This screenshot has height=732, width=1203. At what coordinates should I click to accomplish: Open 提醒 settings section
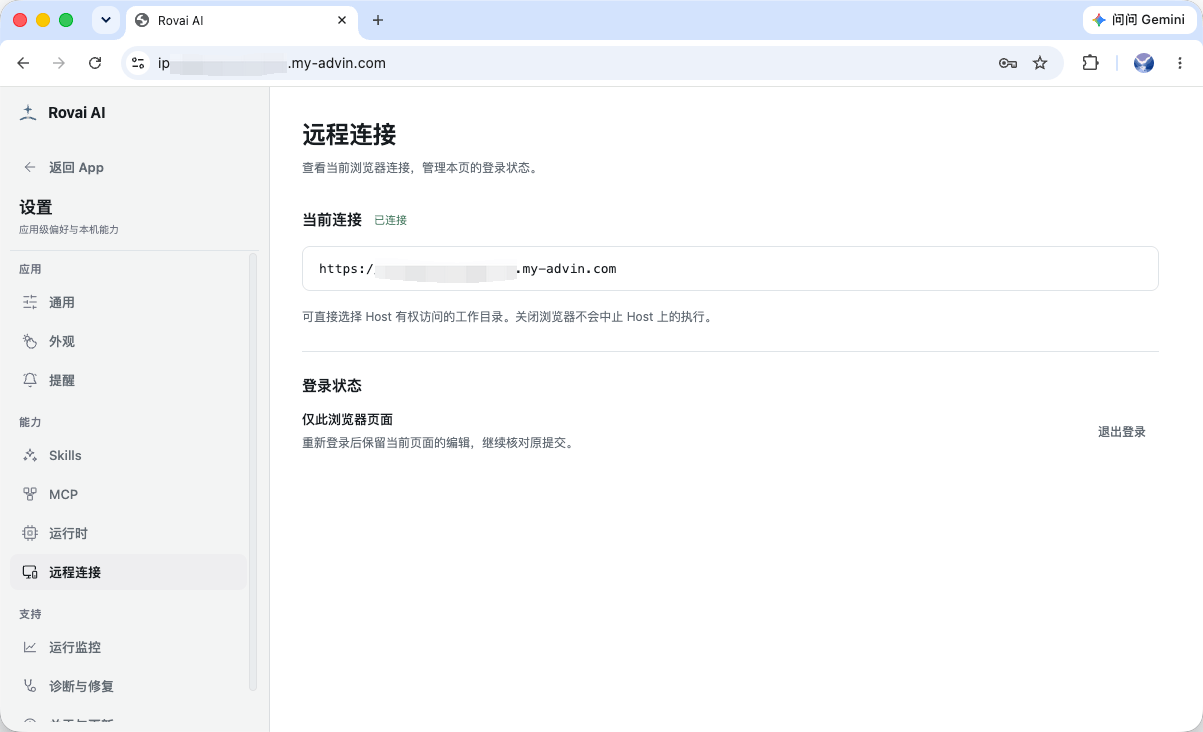[128, 380]
